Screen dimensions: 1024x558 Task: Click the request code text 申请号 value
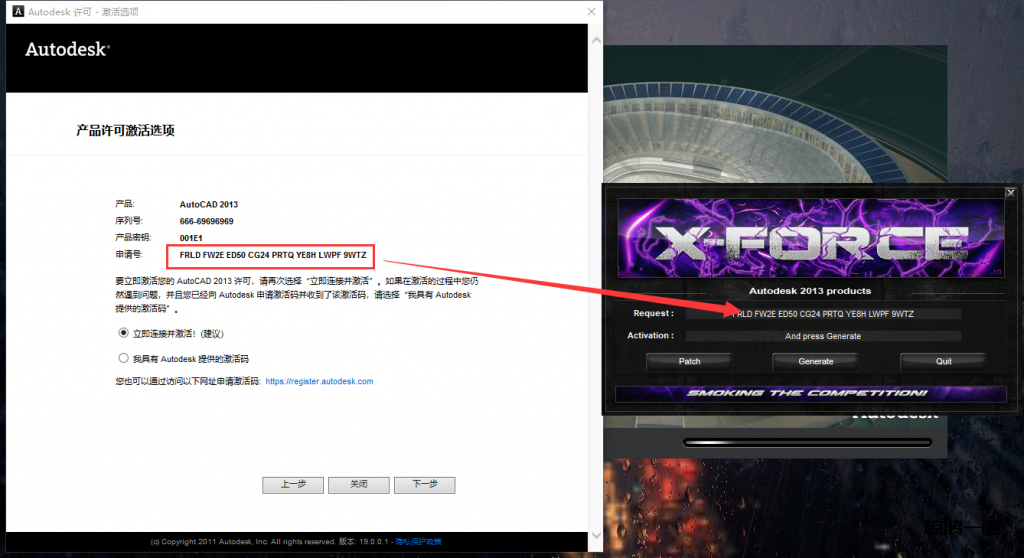273,255
